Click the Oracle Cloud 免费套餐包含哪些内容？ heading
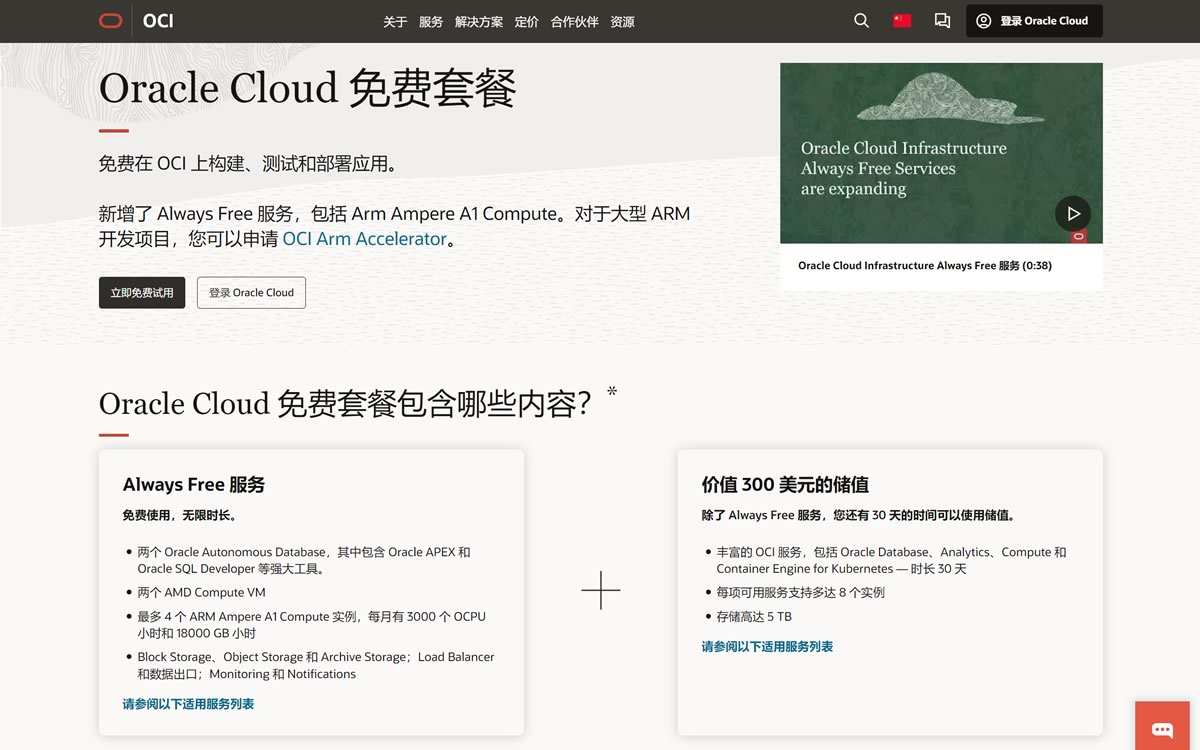The image size is (1200, 750). tap(345, 404)
